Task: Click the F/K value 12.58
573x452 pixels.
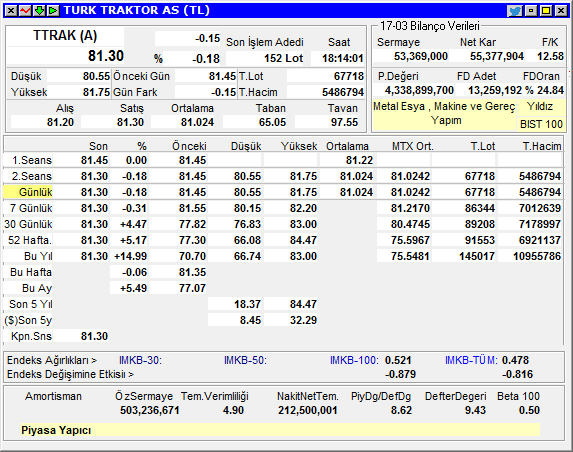Action: 550,56
